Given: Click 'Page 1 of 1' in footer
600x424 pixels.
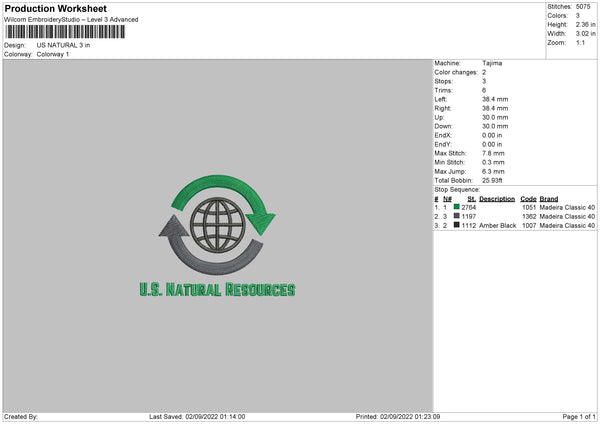Looking at the screenshot, I should pos(579,417).
